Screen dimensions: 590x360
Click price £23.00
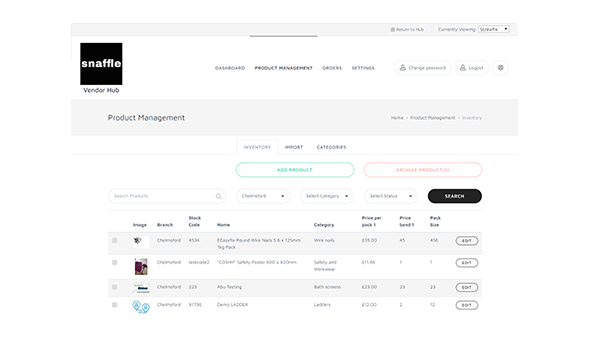[369, 287]
